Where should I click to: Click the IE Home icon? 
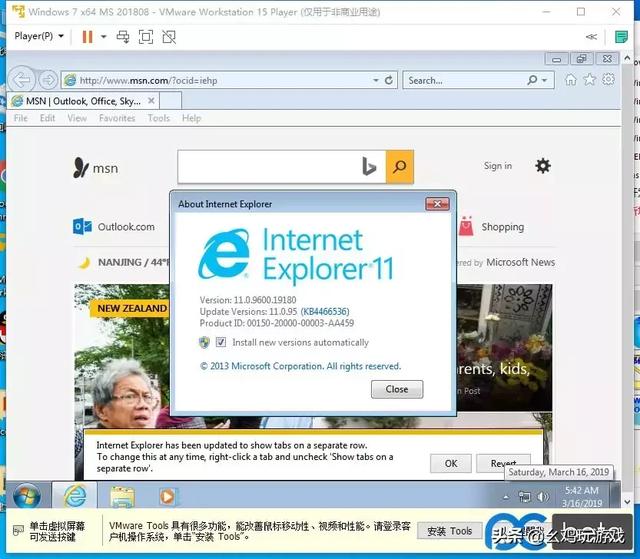571,80
